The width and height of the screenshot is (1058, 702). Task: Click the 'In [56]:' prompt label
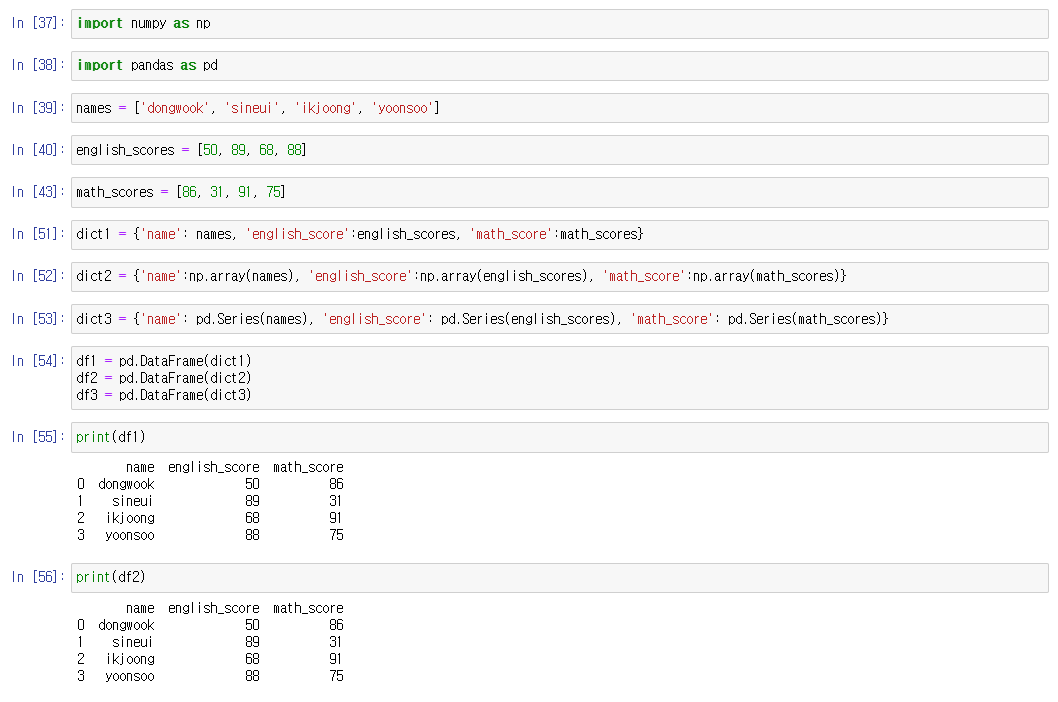pyautogui.click(x=38, y=576)
